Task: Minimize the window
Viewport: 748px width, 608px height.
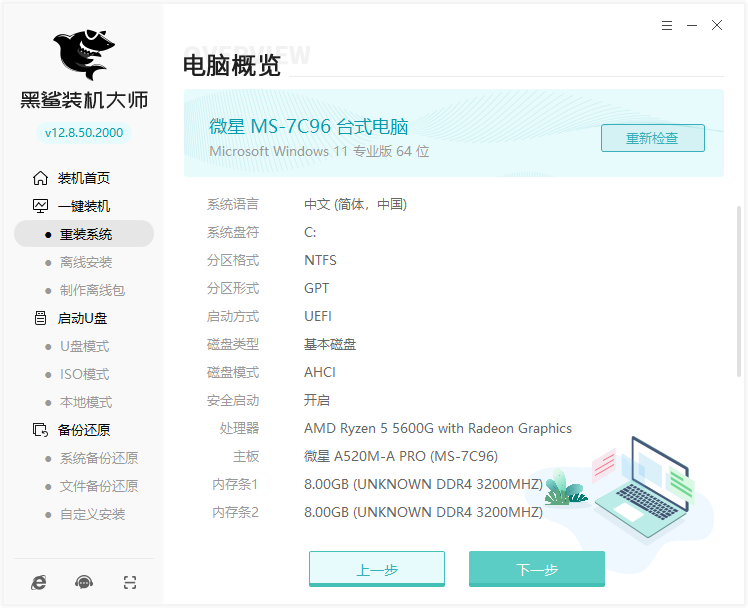Action: 692,25
